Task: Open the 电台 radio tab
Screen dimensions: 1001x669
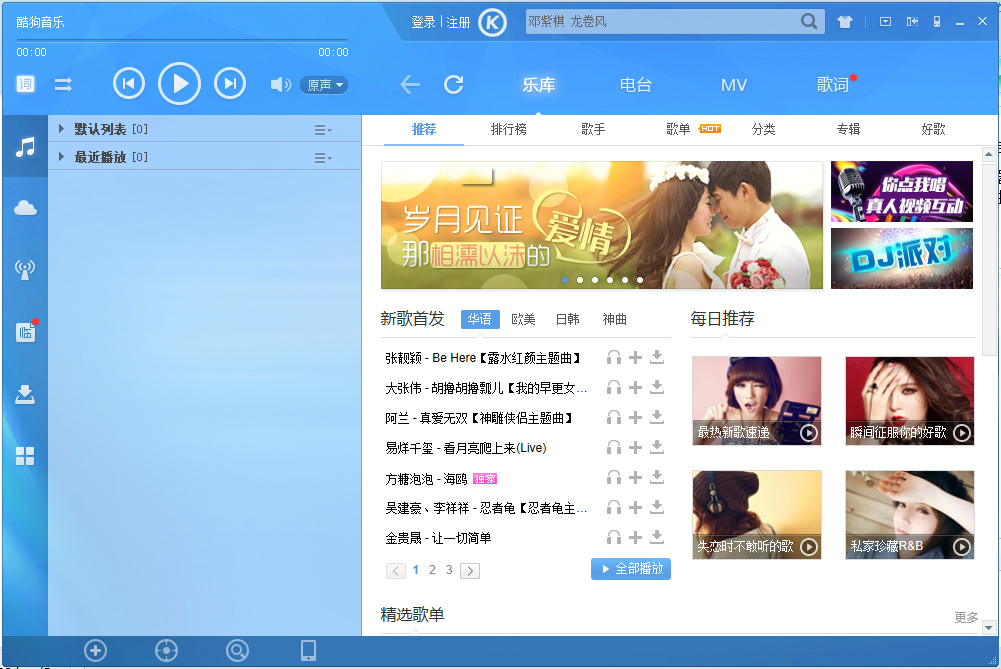Action: tap(636, 85)
